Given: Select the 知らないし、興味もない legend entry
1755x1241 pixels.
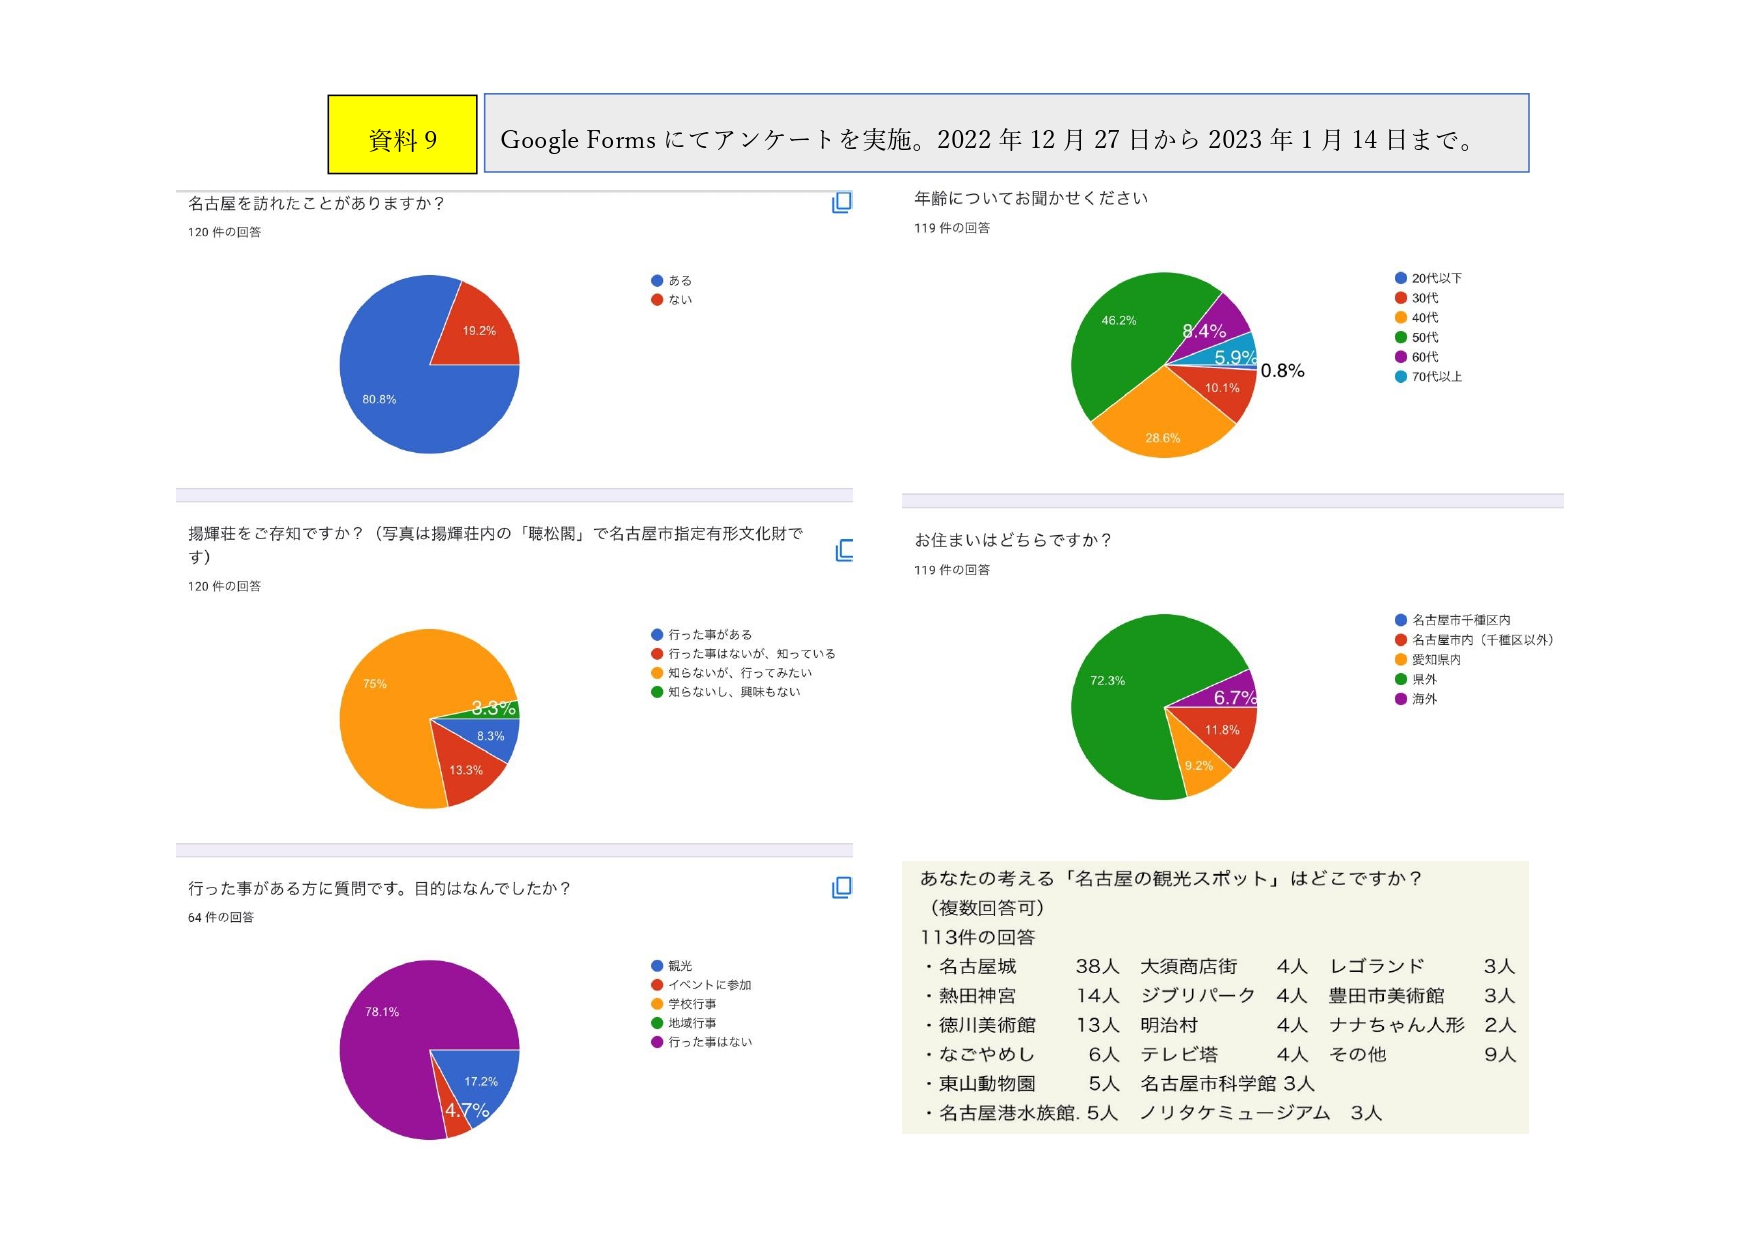Looking at the screenshot, I should tap(733, 692).
